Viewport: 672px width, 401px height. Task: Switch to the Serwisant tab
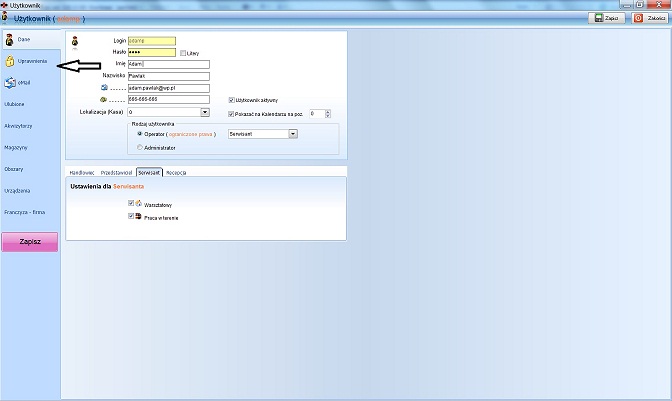(149, 172)
